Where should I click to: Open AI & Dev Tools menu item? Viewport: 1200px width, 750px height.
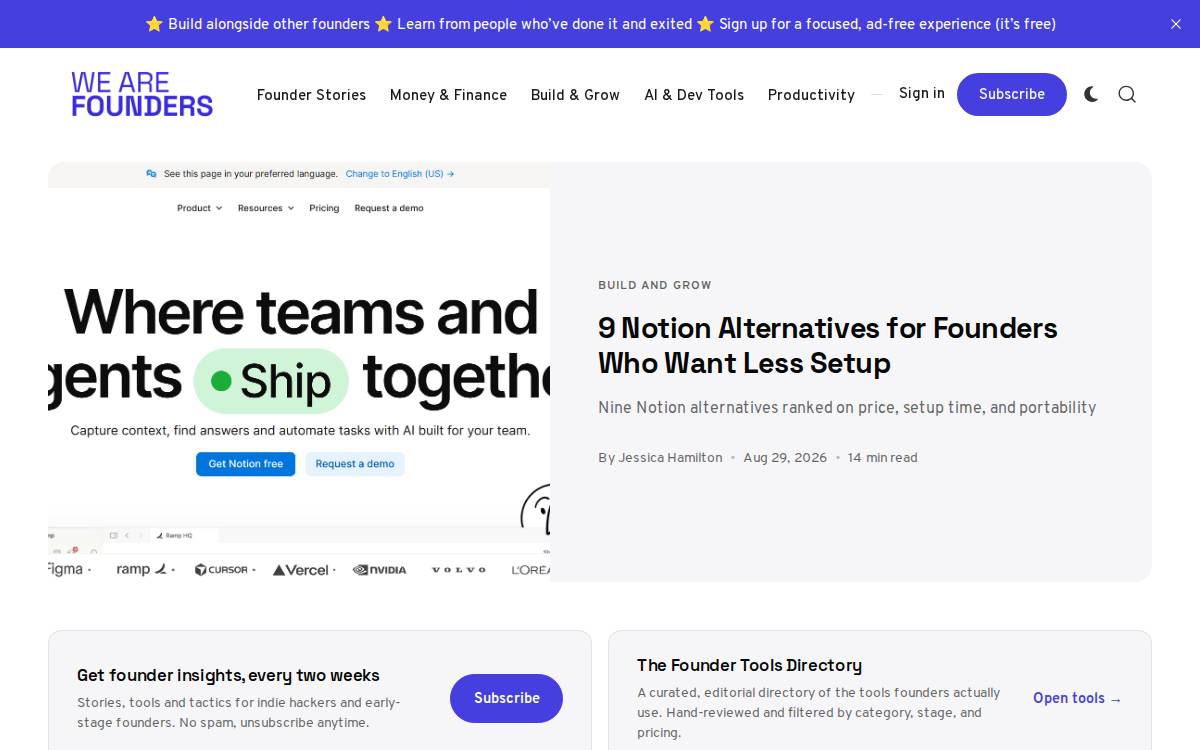point(694,95)
